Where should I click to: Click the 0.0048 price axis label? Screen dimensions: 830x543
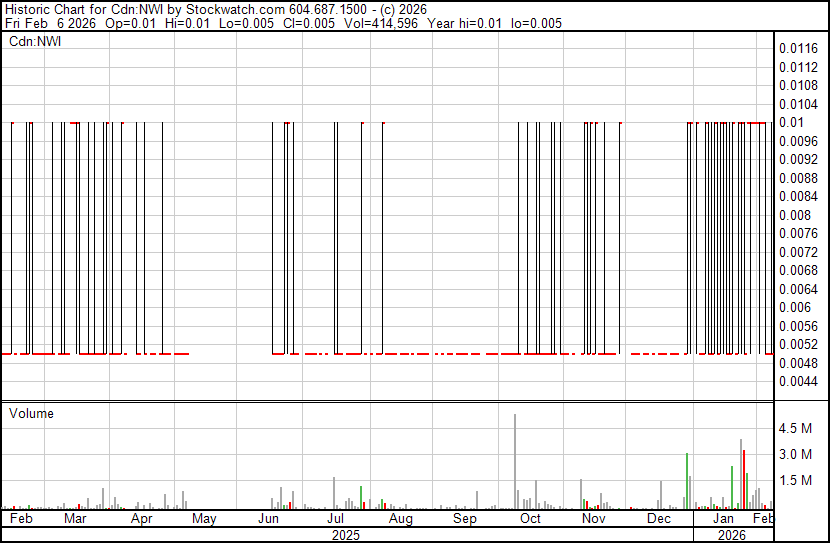pyautogui.click(x=798, y=363)
